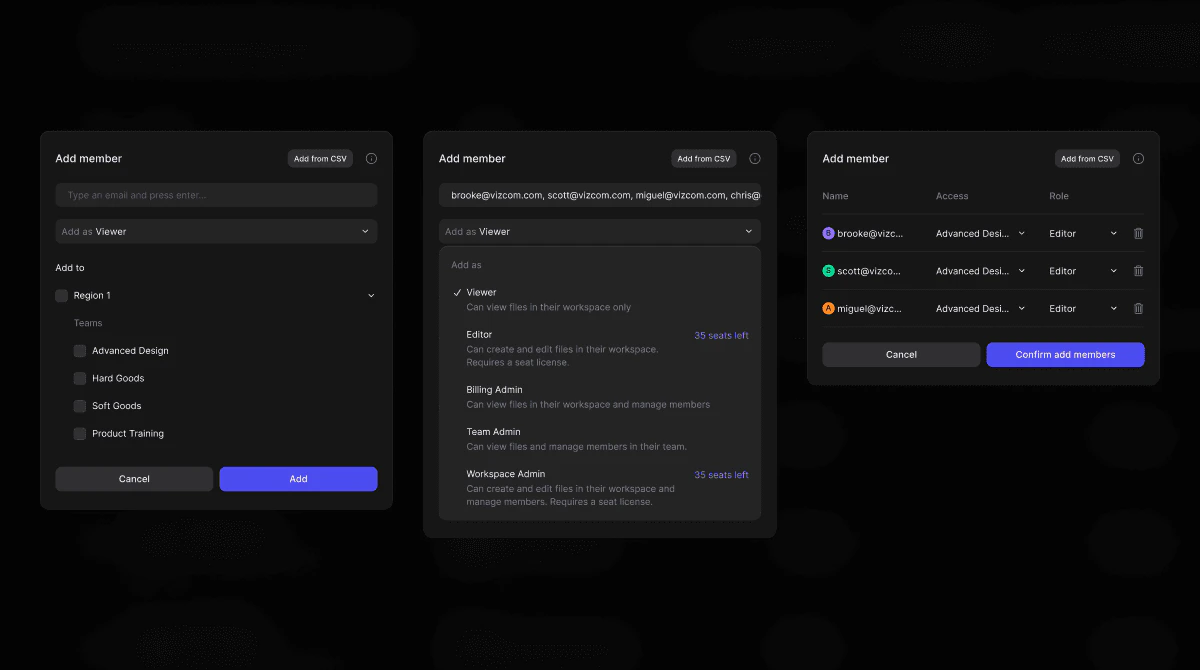This screenshot has width=1200, height=670.
Task: Click the brooke@vizc... email text
Action: coord(870,233)
